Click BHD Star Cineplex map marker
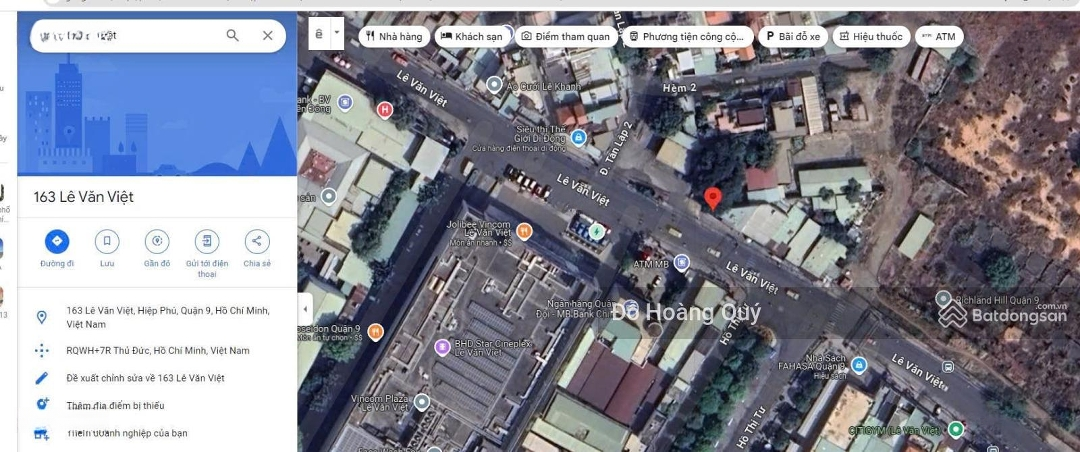The width and height of the screenshot is (1080, 452). pyautogui.click(x=442, y=347)
